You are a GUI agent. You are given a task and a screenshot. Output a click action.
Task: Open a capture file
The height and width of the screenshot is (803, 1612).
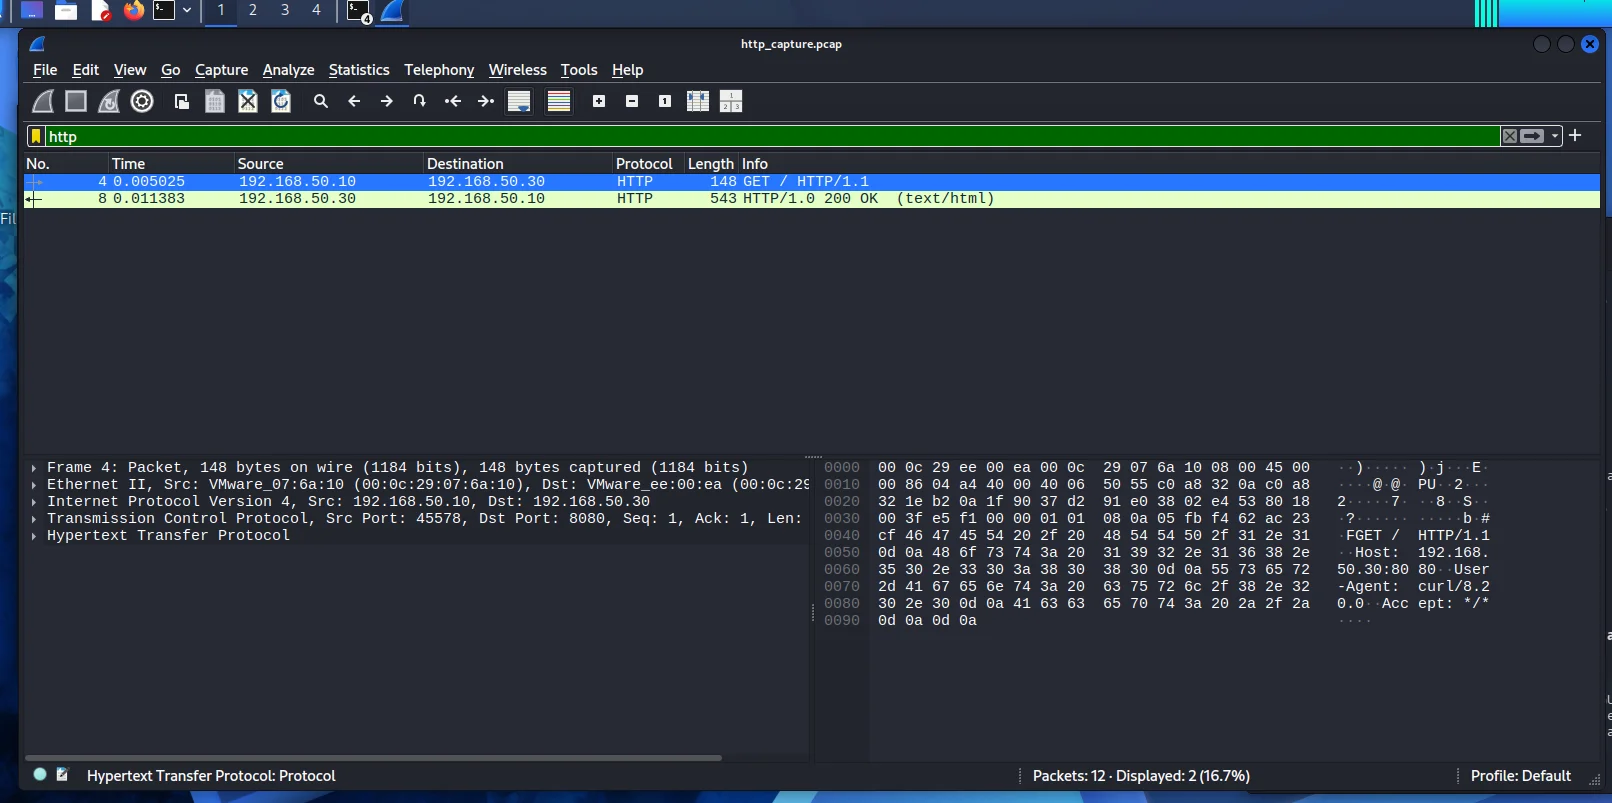(x=182, y=101)
